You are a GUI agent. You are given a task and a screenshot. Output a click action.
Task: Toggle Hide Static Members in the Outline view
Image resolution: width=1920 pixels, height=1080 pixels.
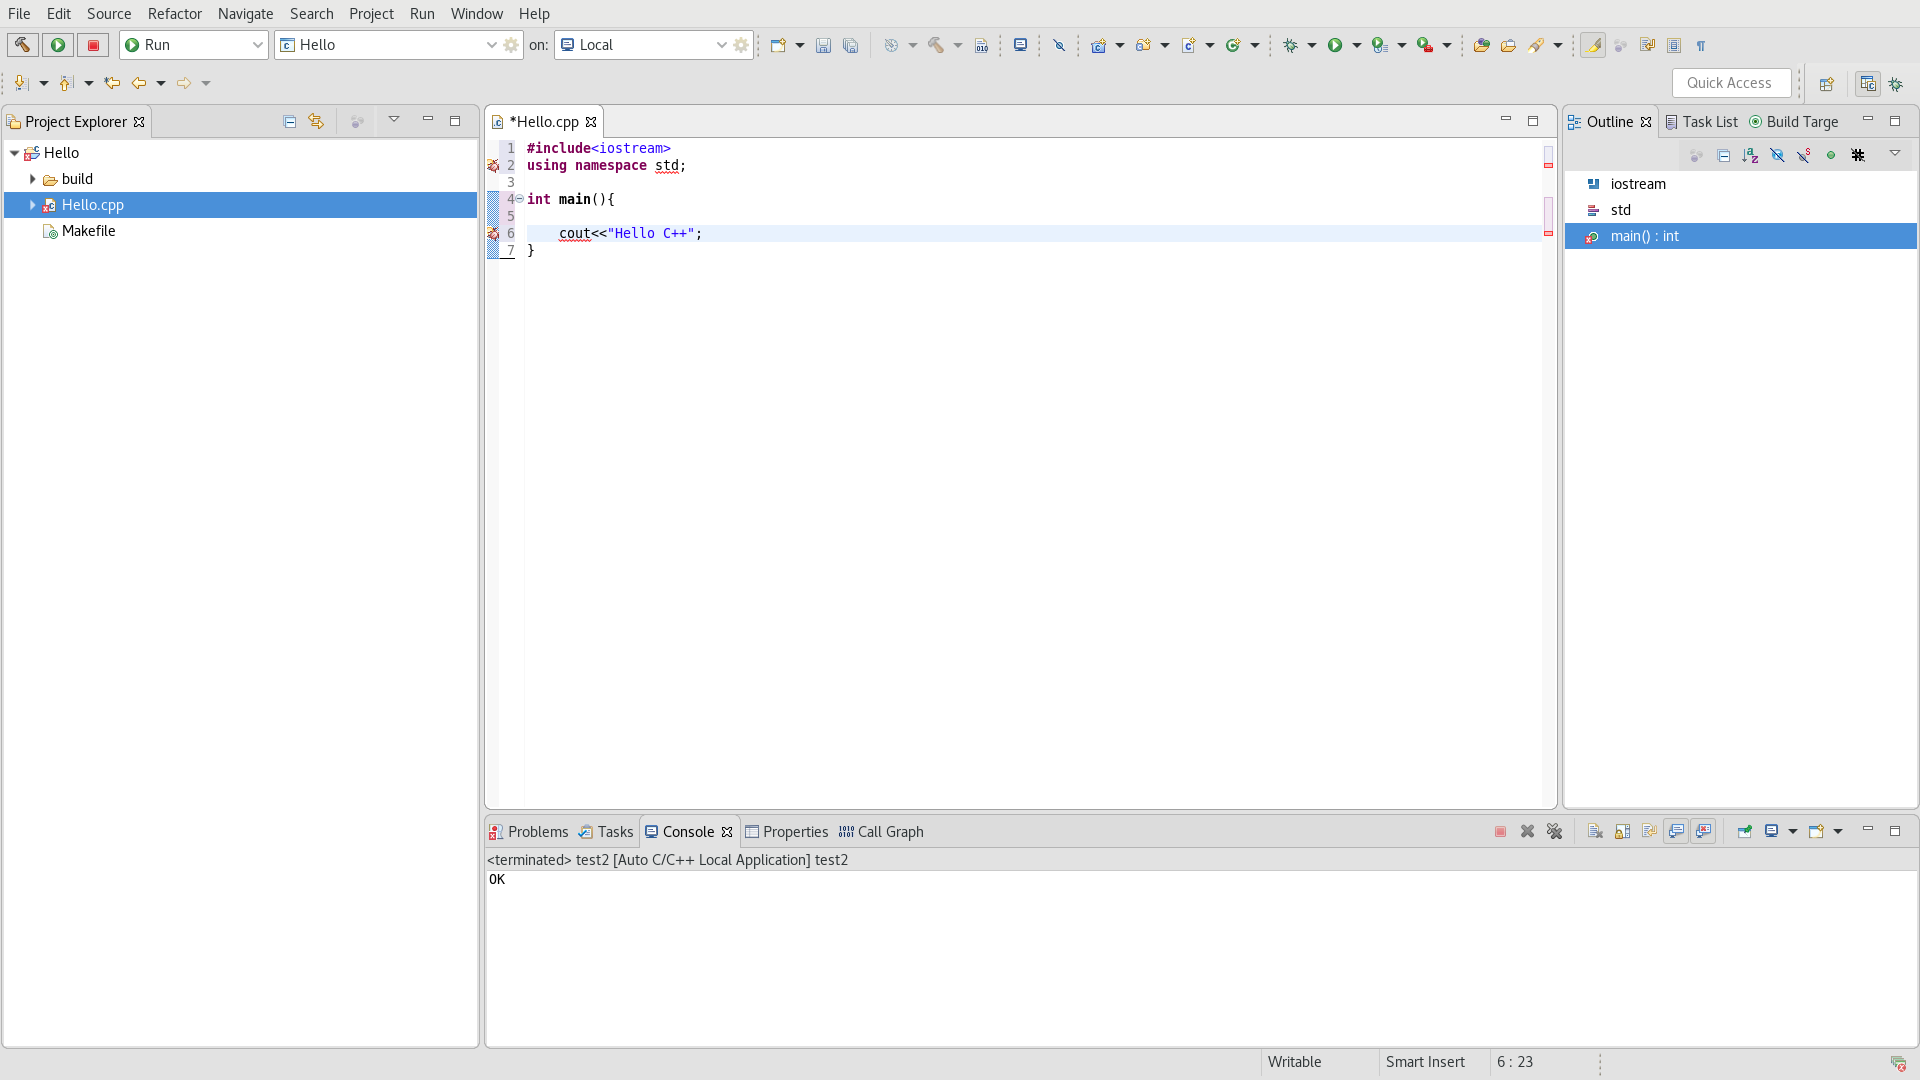[x=1803, y=155]
